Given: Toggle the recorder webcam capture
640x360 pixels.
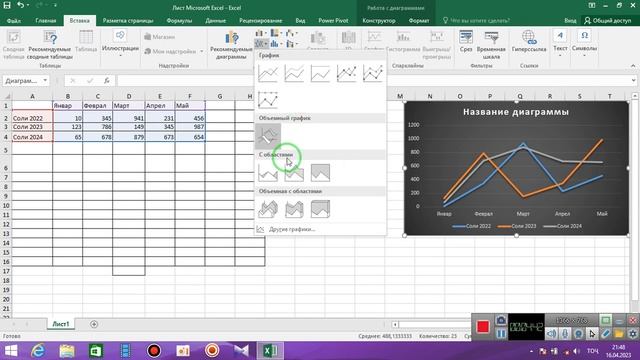Looking at the screenshot, I should click(578, 334).
